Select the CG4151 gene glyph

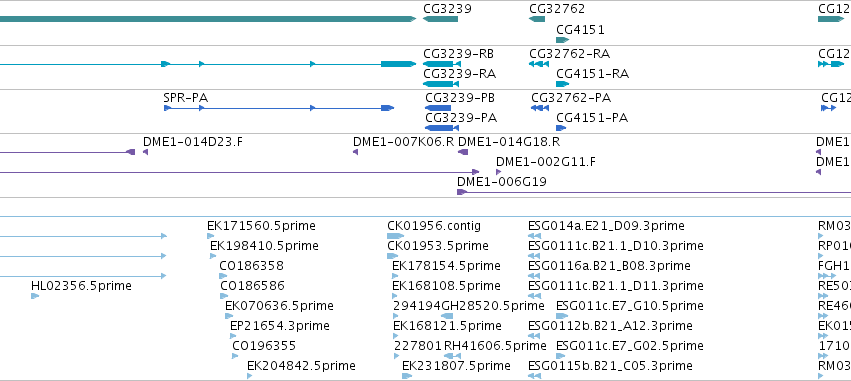[x=562, y=40]
